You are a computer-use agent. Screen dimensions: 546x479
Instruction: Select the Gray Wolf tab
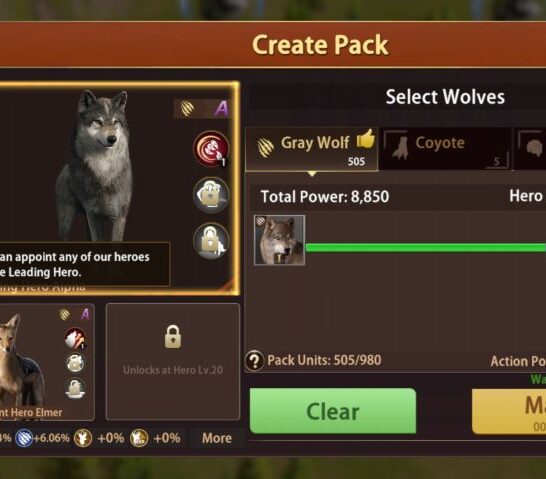click(x=312, y=149)
